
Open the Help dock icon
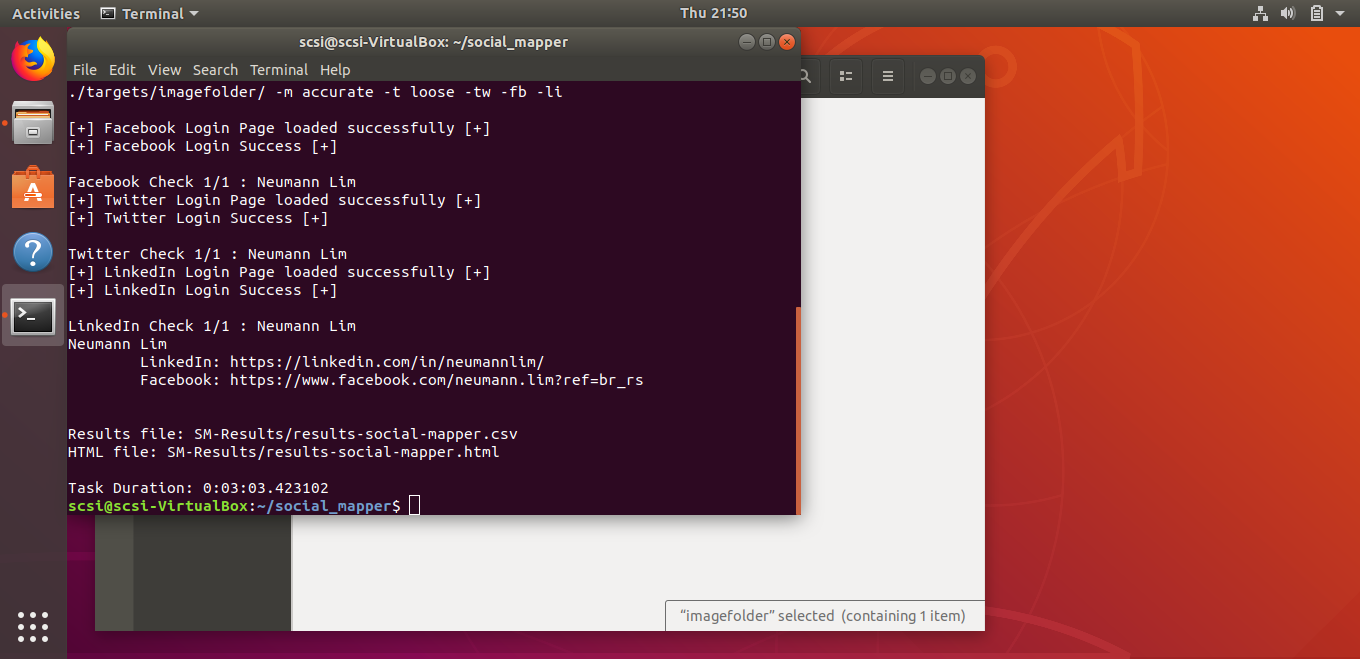tap(33, 252)
